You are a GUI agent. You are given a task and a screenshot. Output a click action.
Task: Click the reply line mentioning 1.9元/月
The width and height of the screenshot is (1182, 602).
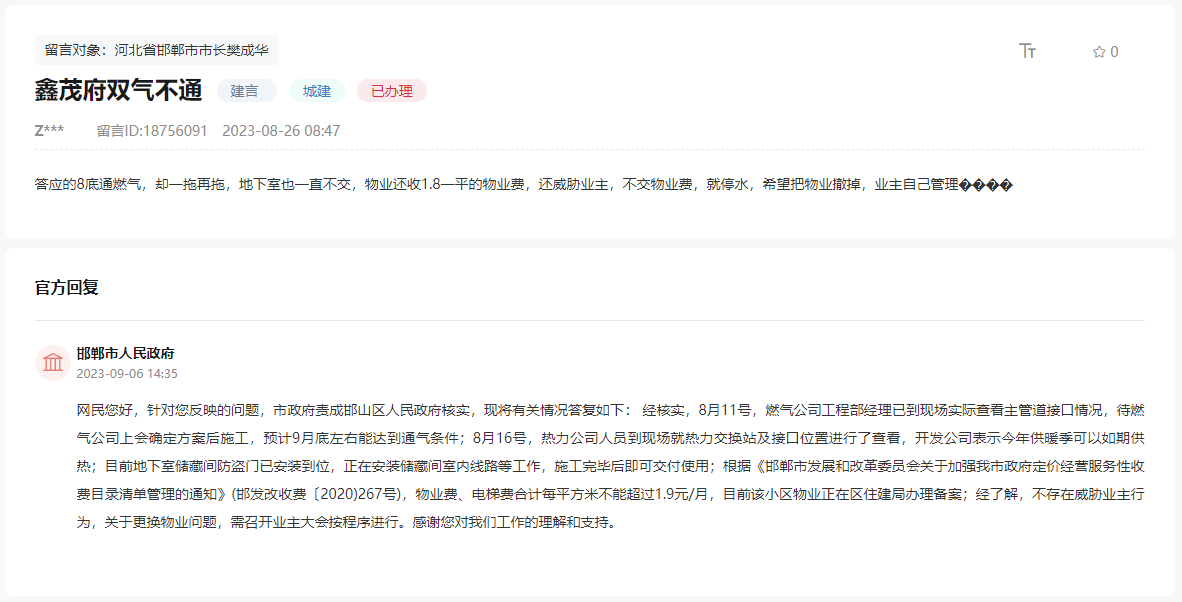(611, 494)
